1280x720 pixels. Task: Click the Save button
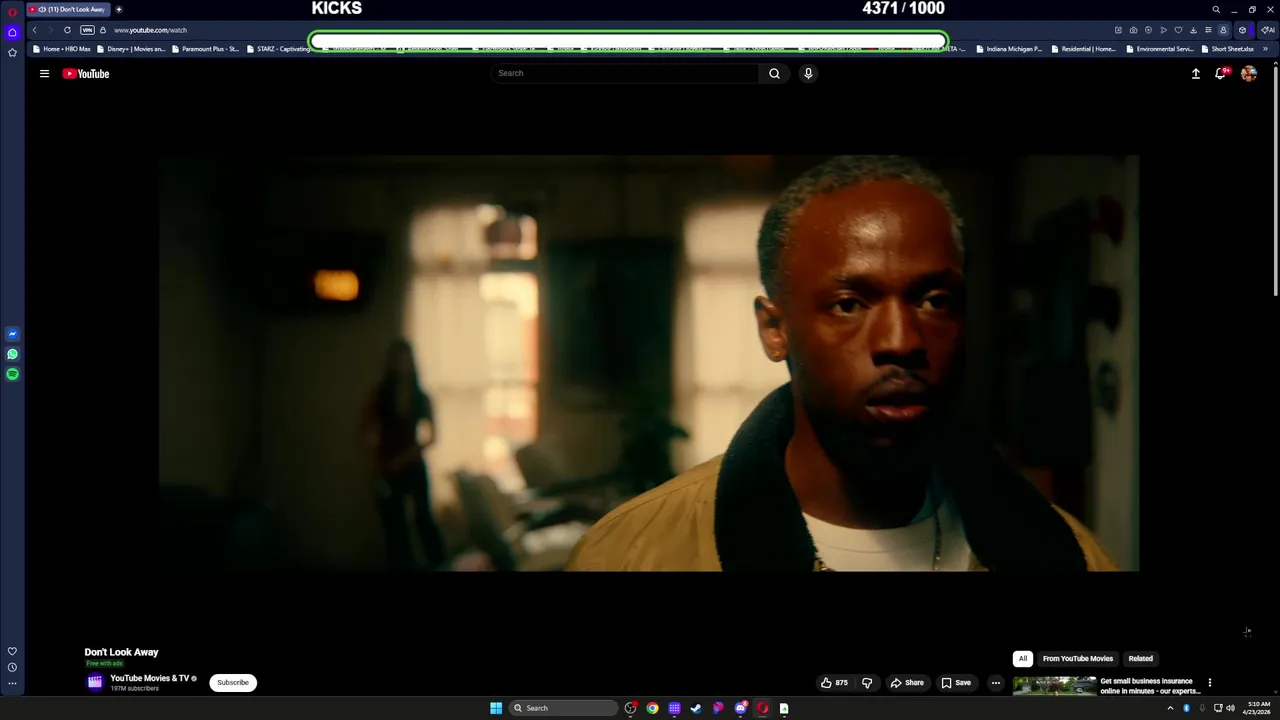coord(956,683)
